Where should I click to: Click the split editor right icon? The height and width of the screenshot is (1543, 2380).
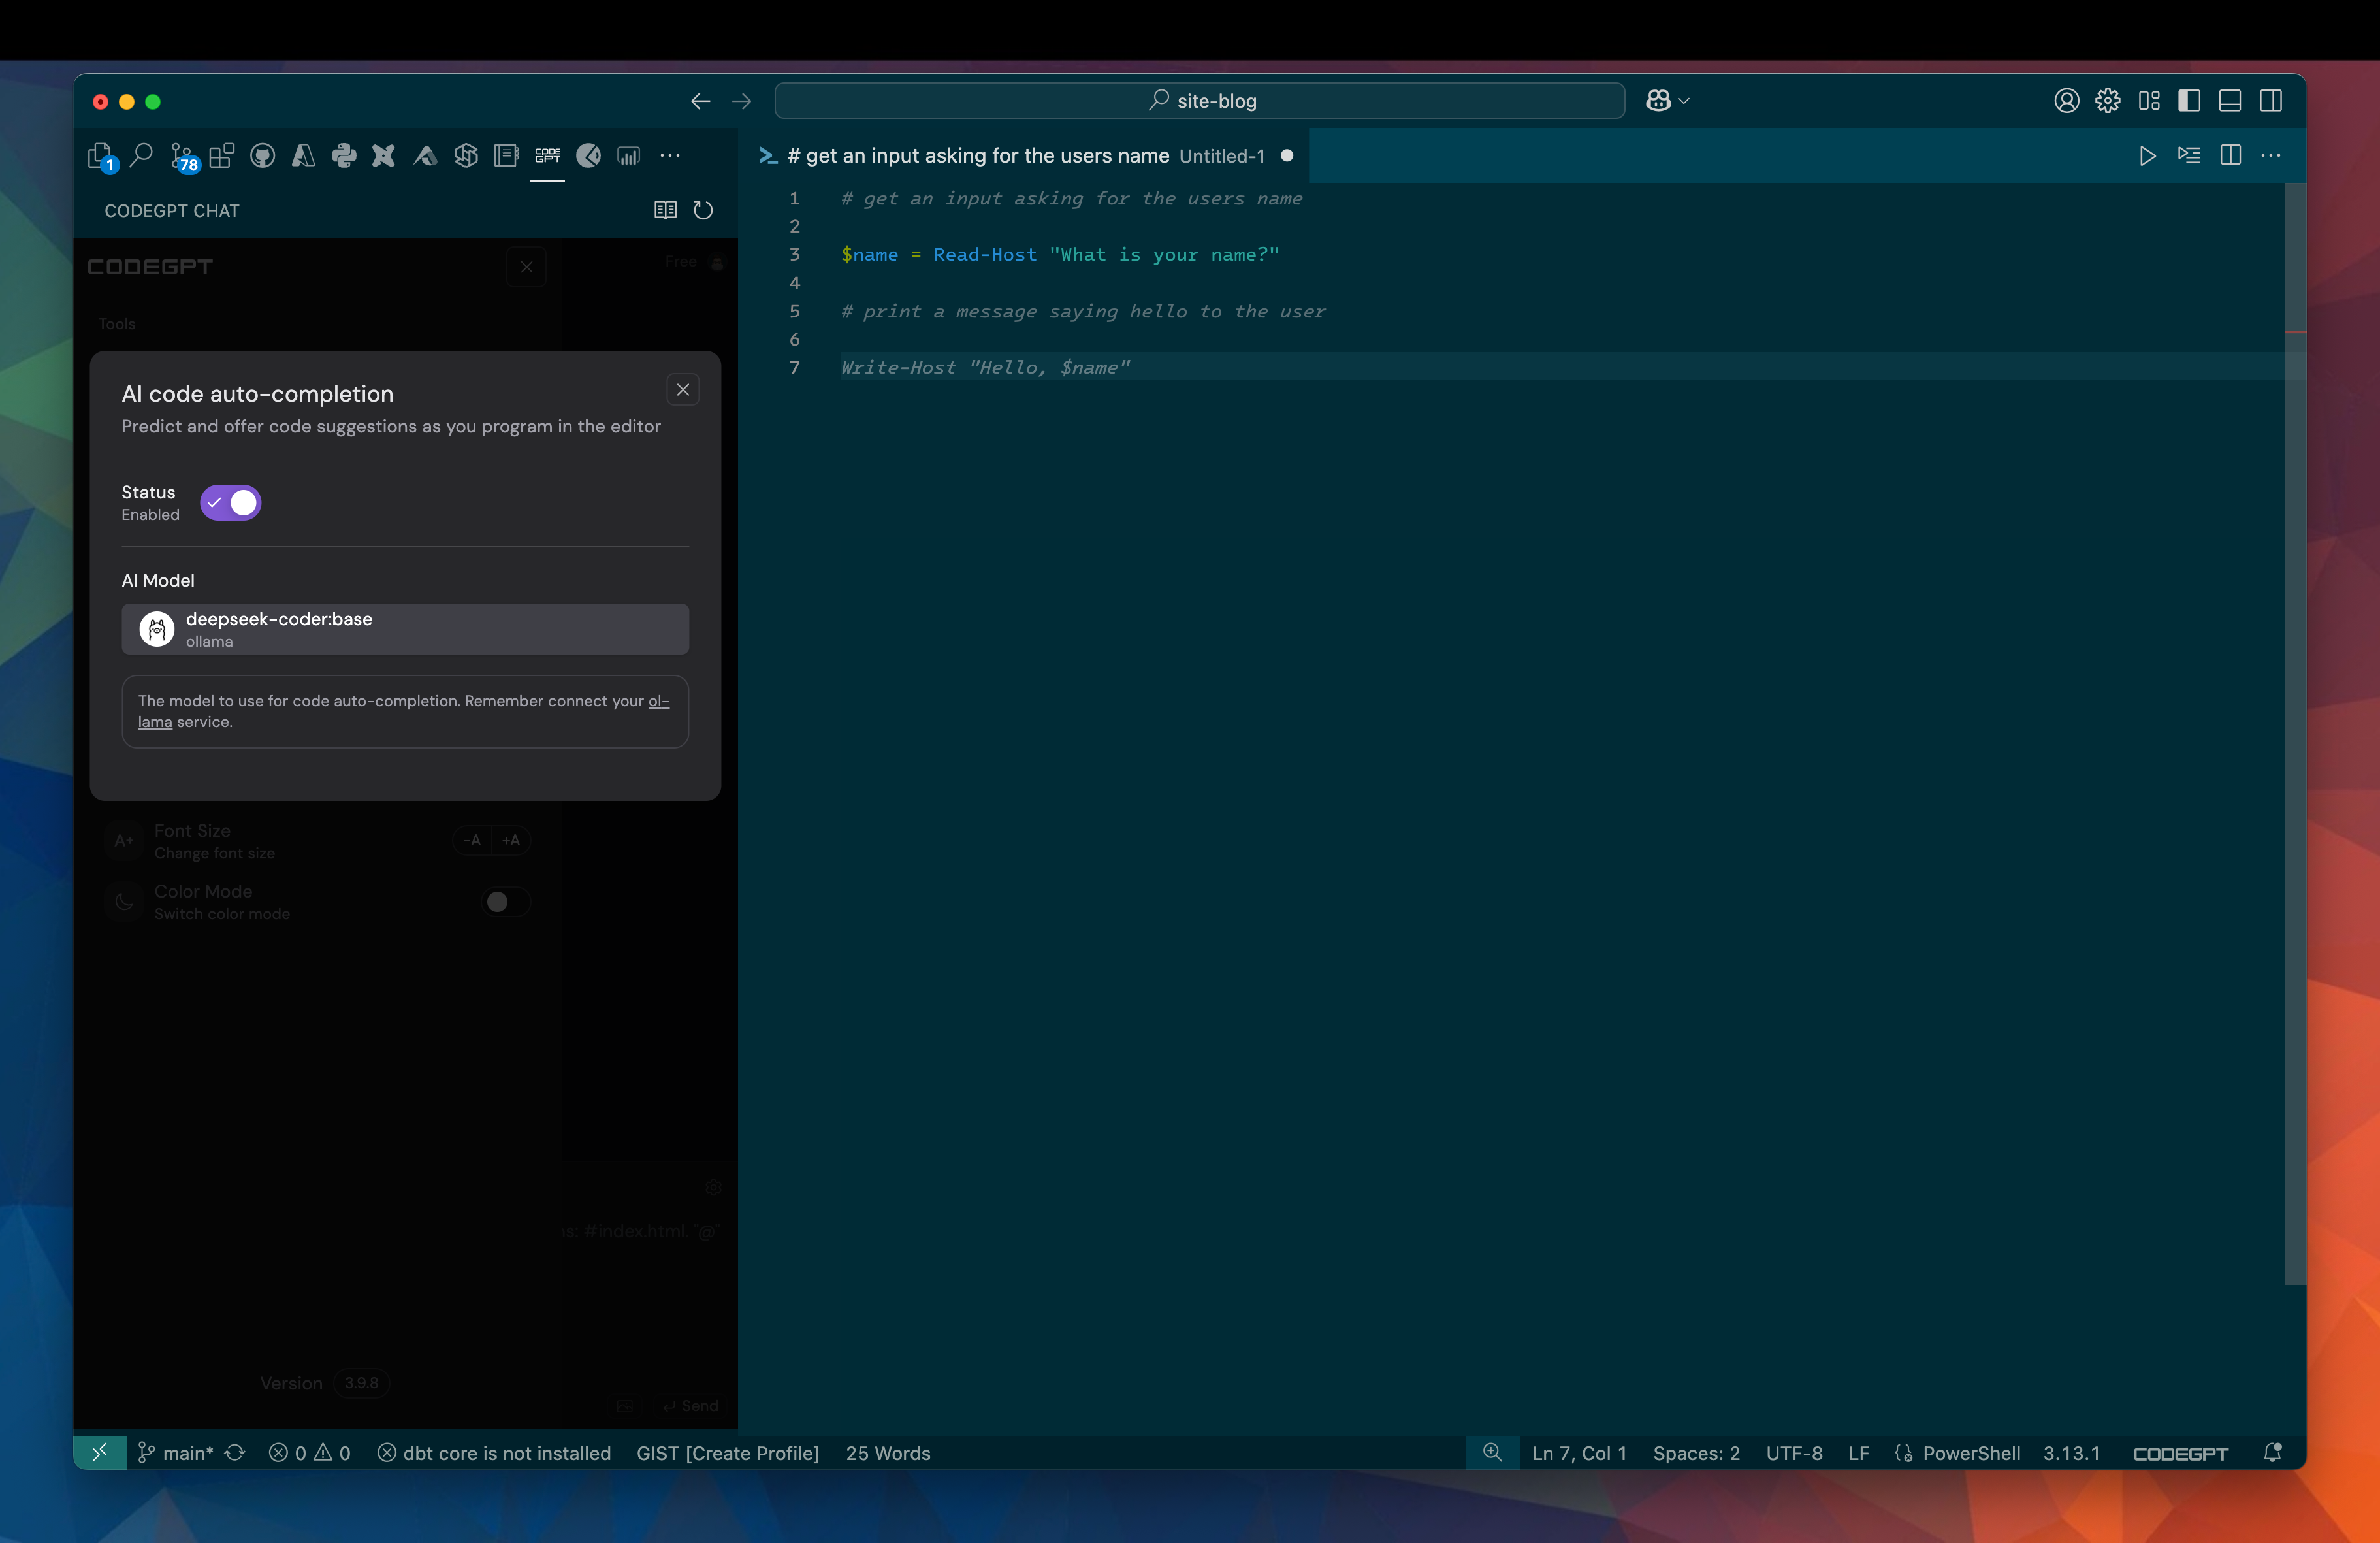(x=2230, y=156)
